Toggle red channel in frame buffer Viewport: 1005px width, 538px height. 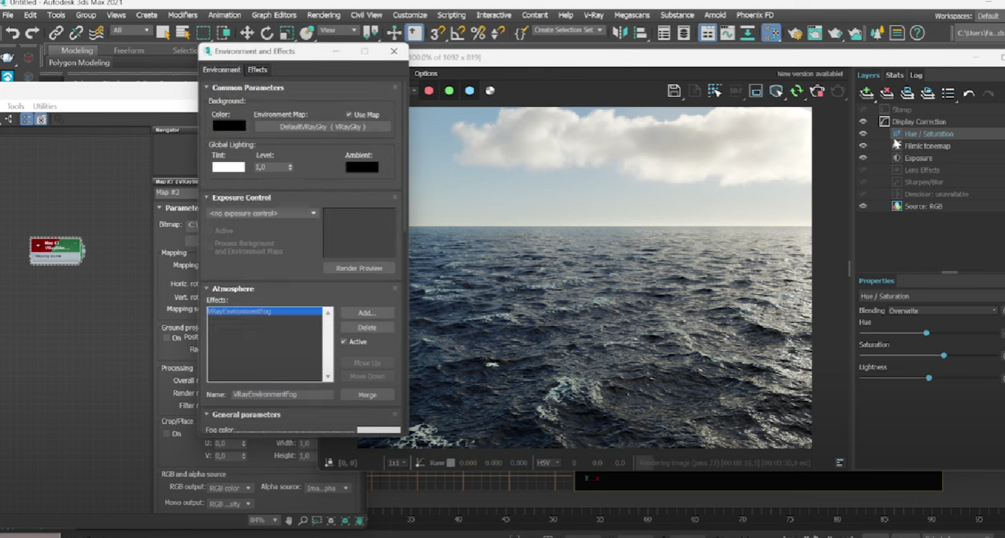[429, 91]
